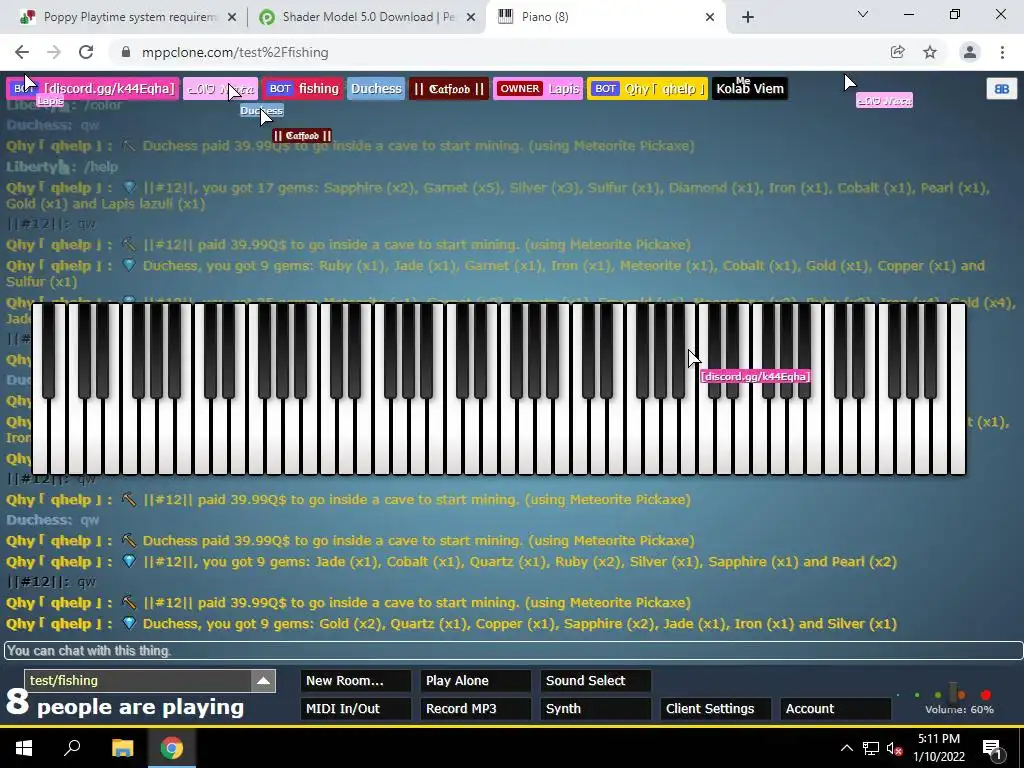Click the chat message input field

click(513, 650)
